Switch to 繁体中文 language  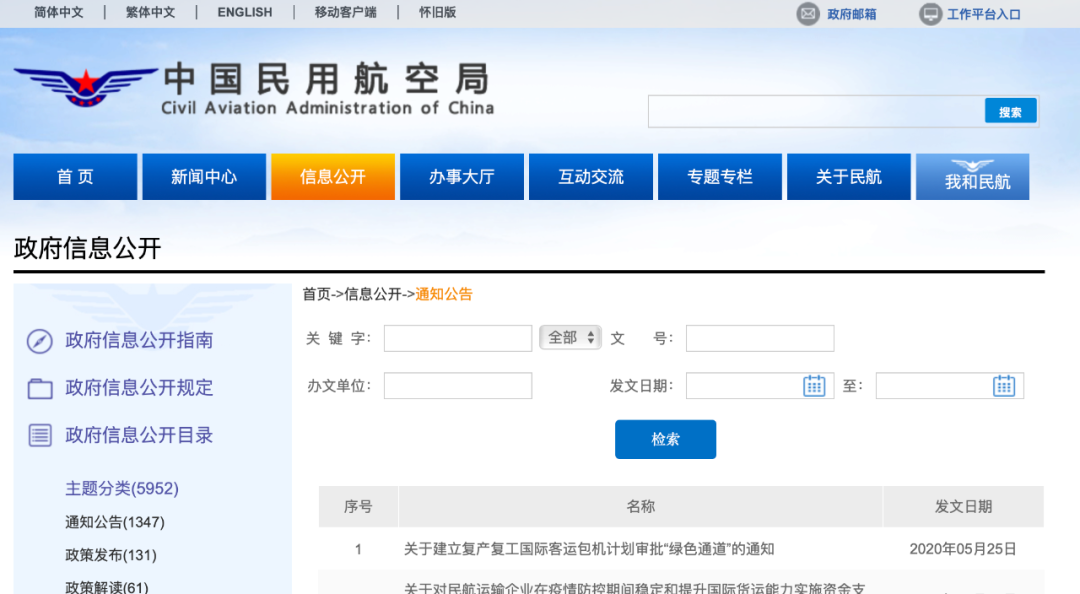150,12
